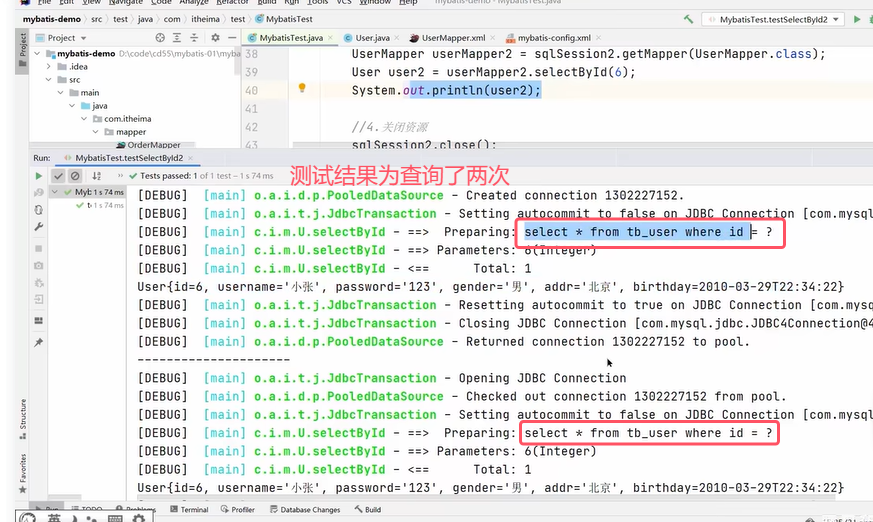Close the MybatisTest.java editor tab
The width and height of the screenshot is (873, 522).
[331, 38]
